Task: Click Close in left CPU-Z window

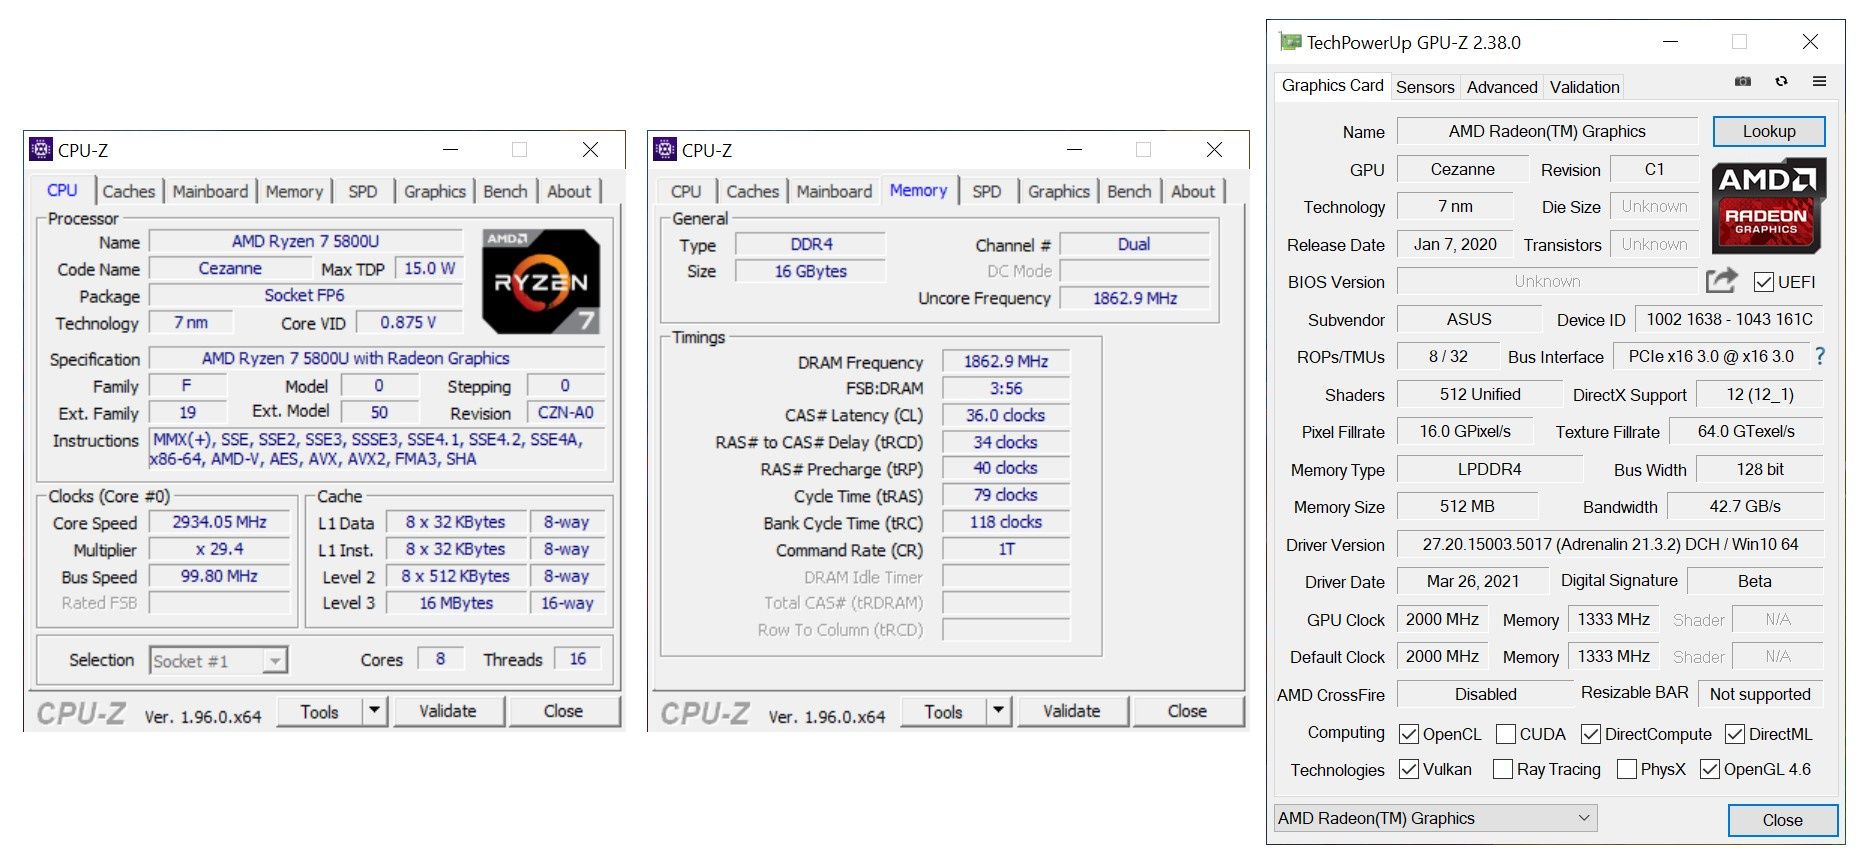Action: pos(563,711)
